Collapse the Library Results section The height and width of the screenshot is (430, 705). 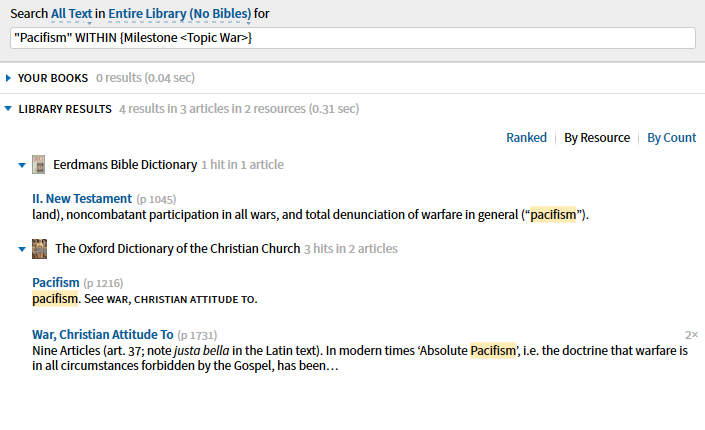tap(9, 109)
